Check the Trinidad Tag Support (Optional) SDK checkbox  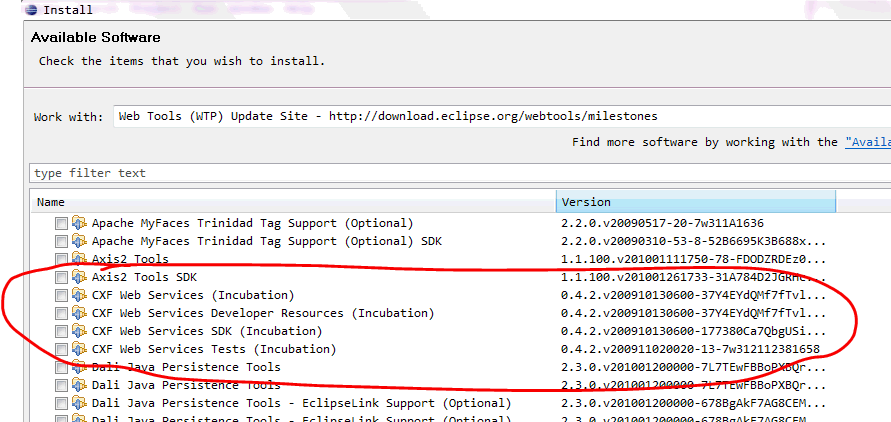[x=61, y=242]
